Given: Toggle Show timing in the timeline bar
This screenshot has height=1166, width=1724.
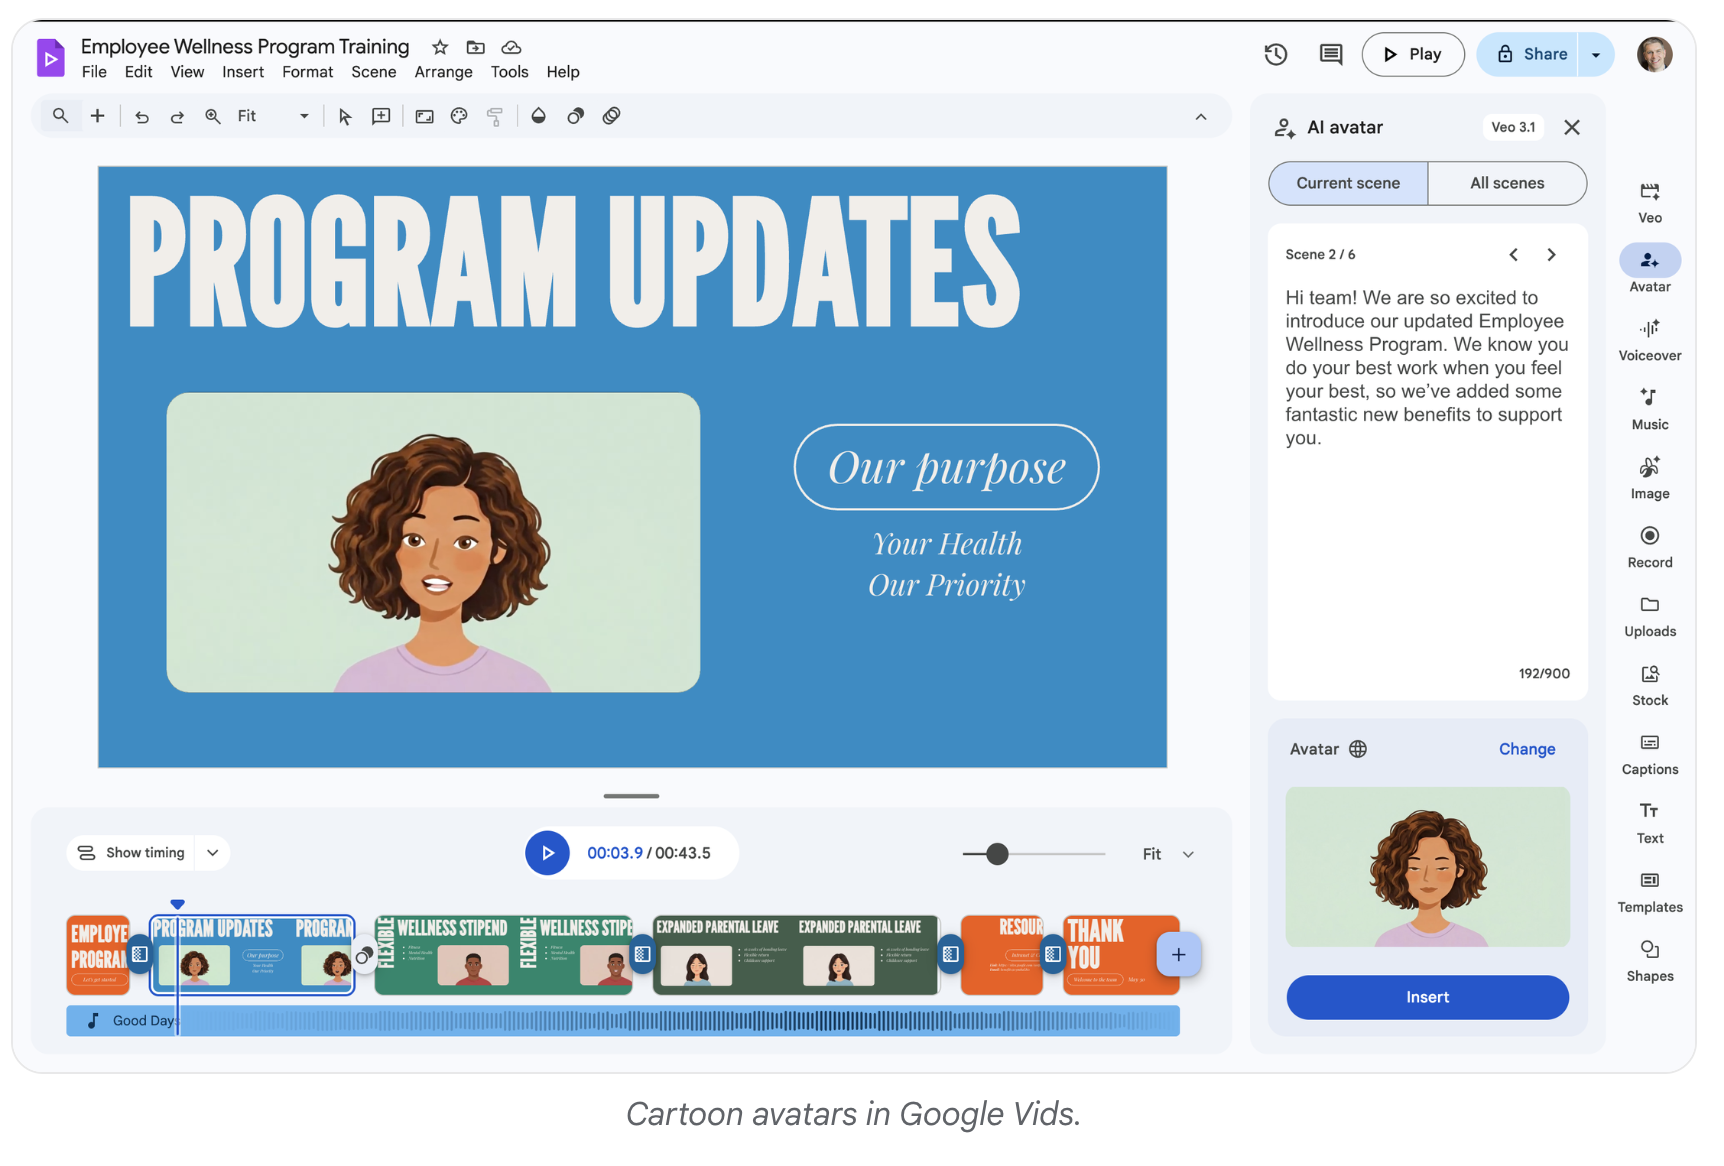Looking at the screenshot, I should tap(135, 852).
